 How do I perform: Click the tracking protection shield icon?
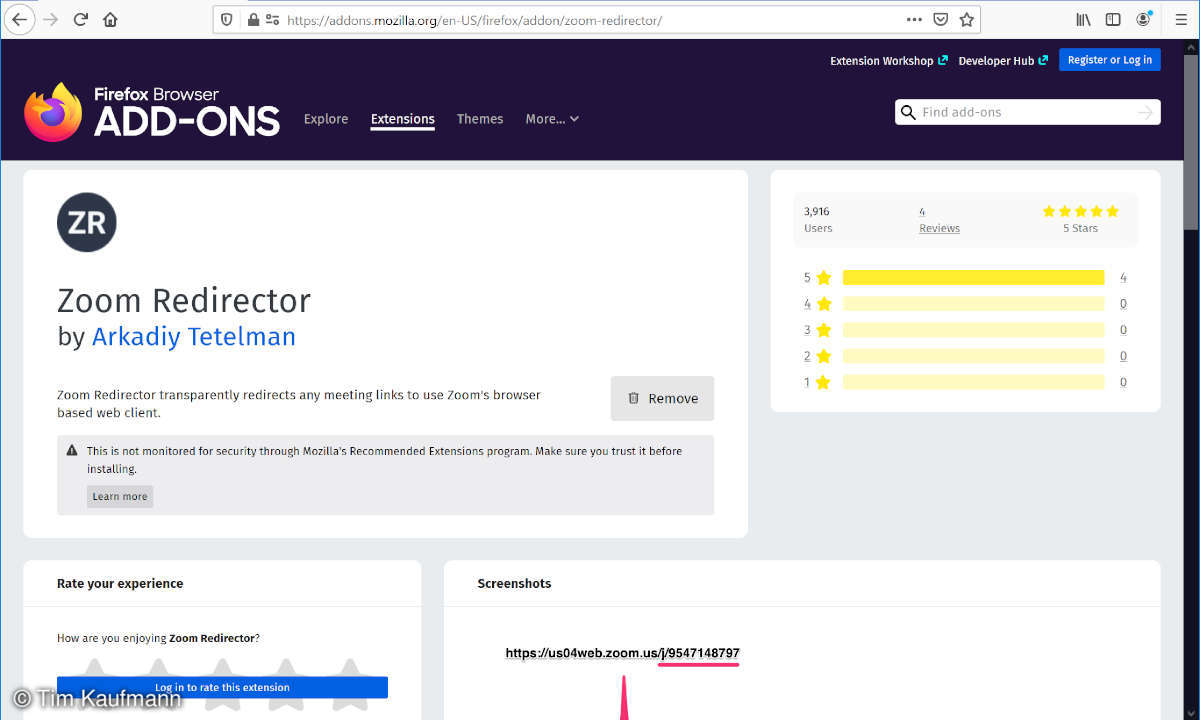(x=227, y=19)
